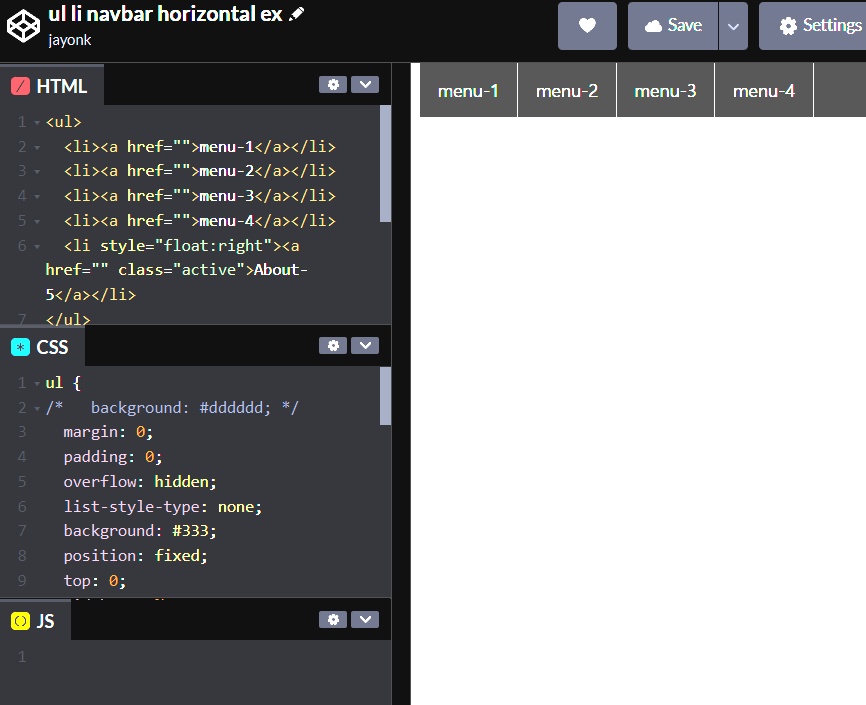Open the menu-3 link in the preview
The width and height of the screenshot is (866, 705).
[x=664, y=89]
